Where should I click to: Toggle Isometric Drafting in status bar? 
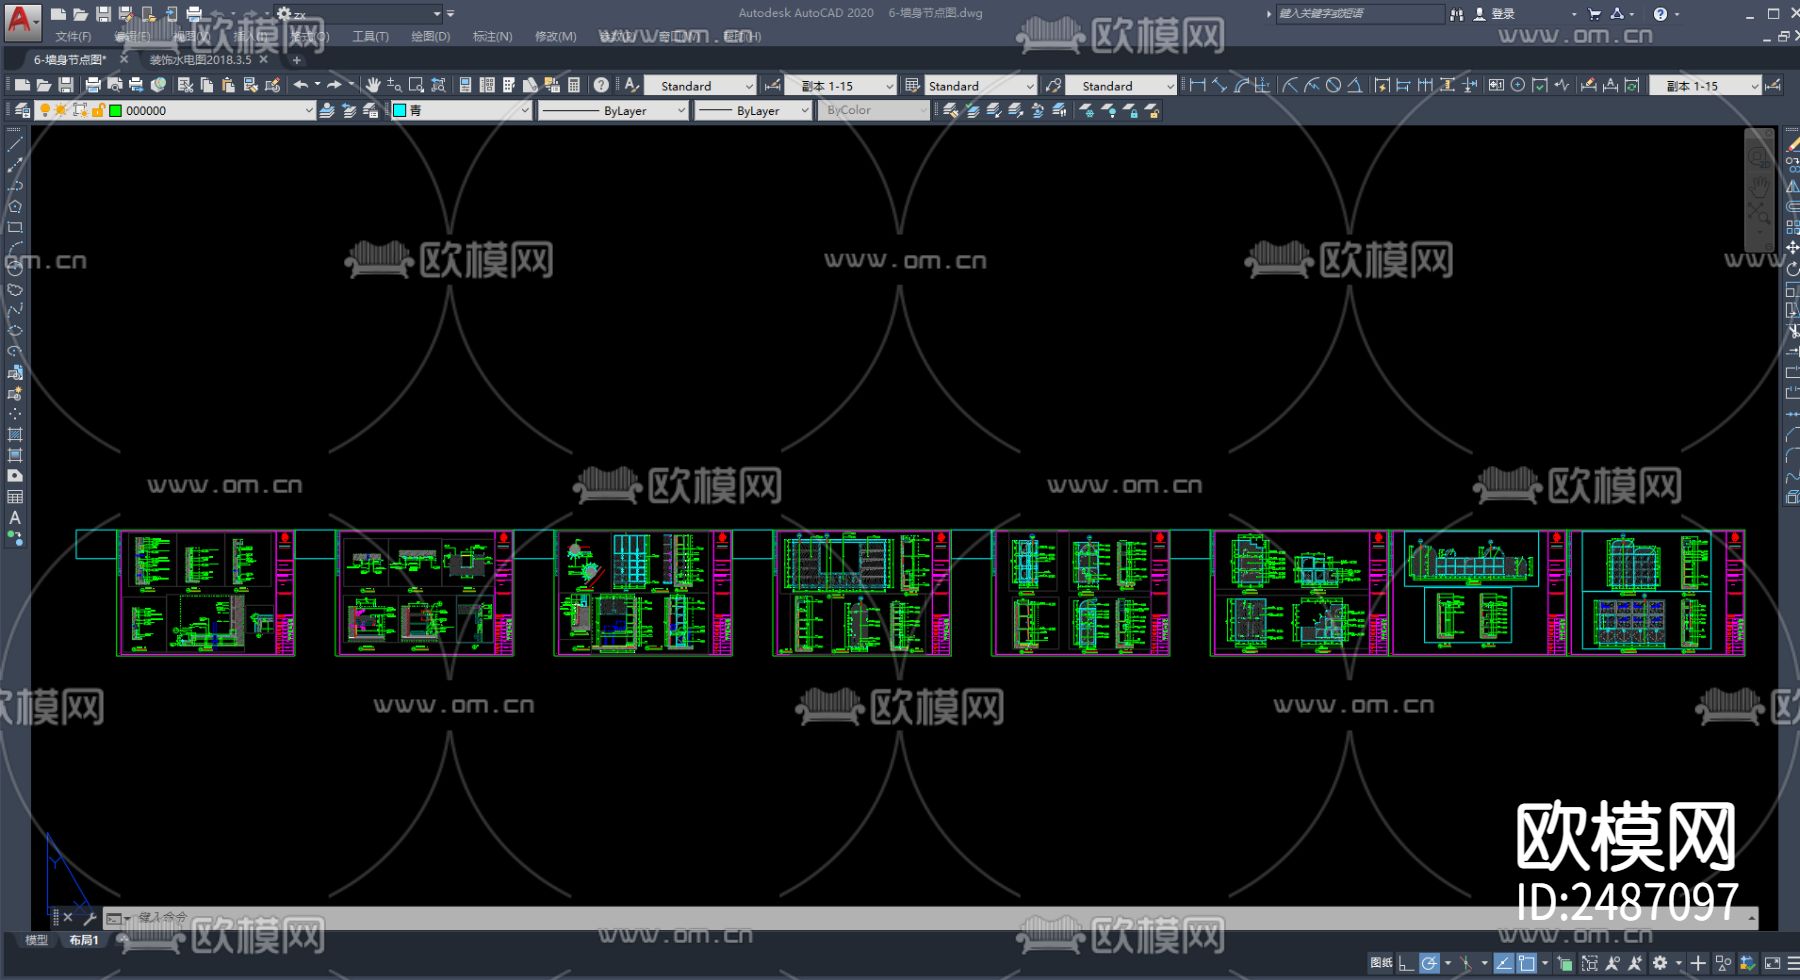[1466, 963]
